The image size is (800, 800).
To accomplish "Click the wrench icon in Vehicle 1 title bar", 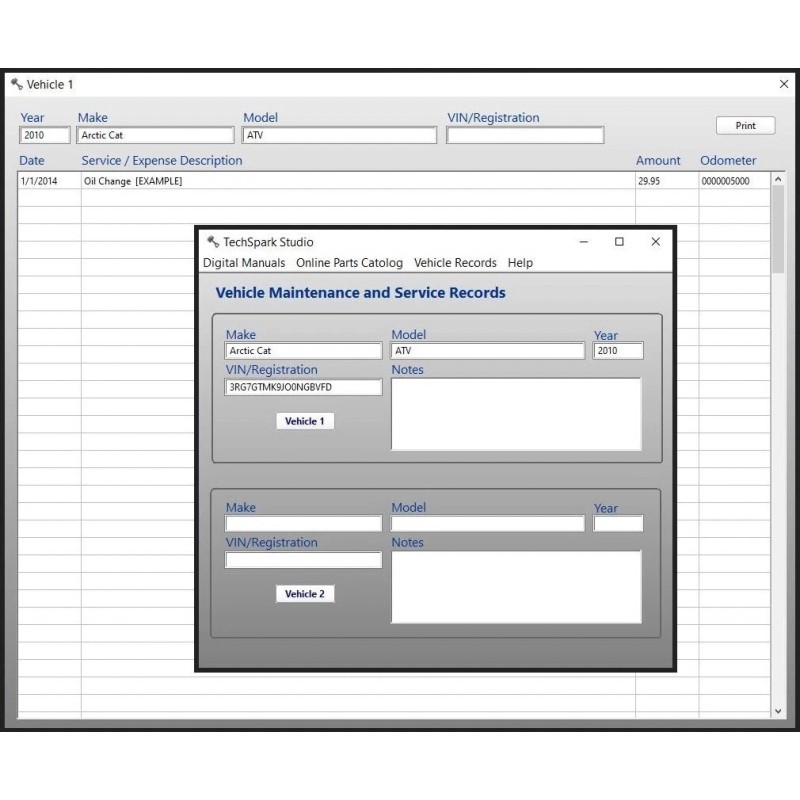I will point(16,85).
